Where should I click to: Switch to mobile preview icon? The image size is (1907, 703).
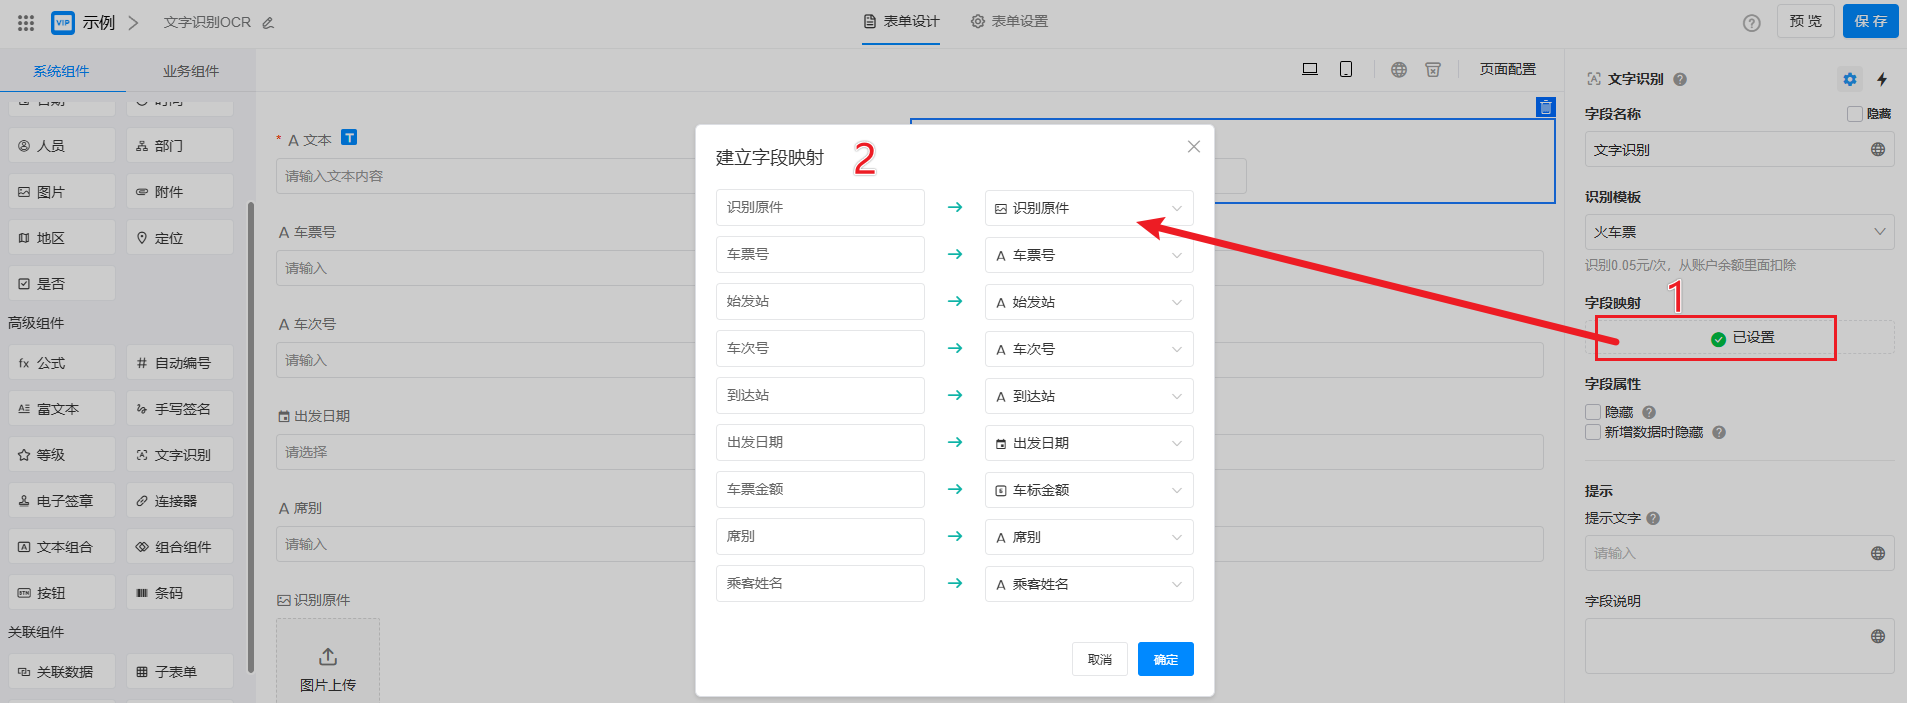coord(1346,69)
